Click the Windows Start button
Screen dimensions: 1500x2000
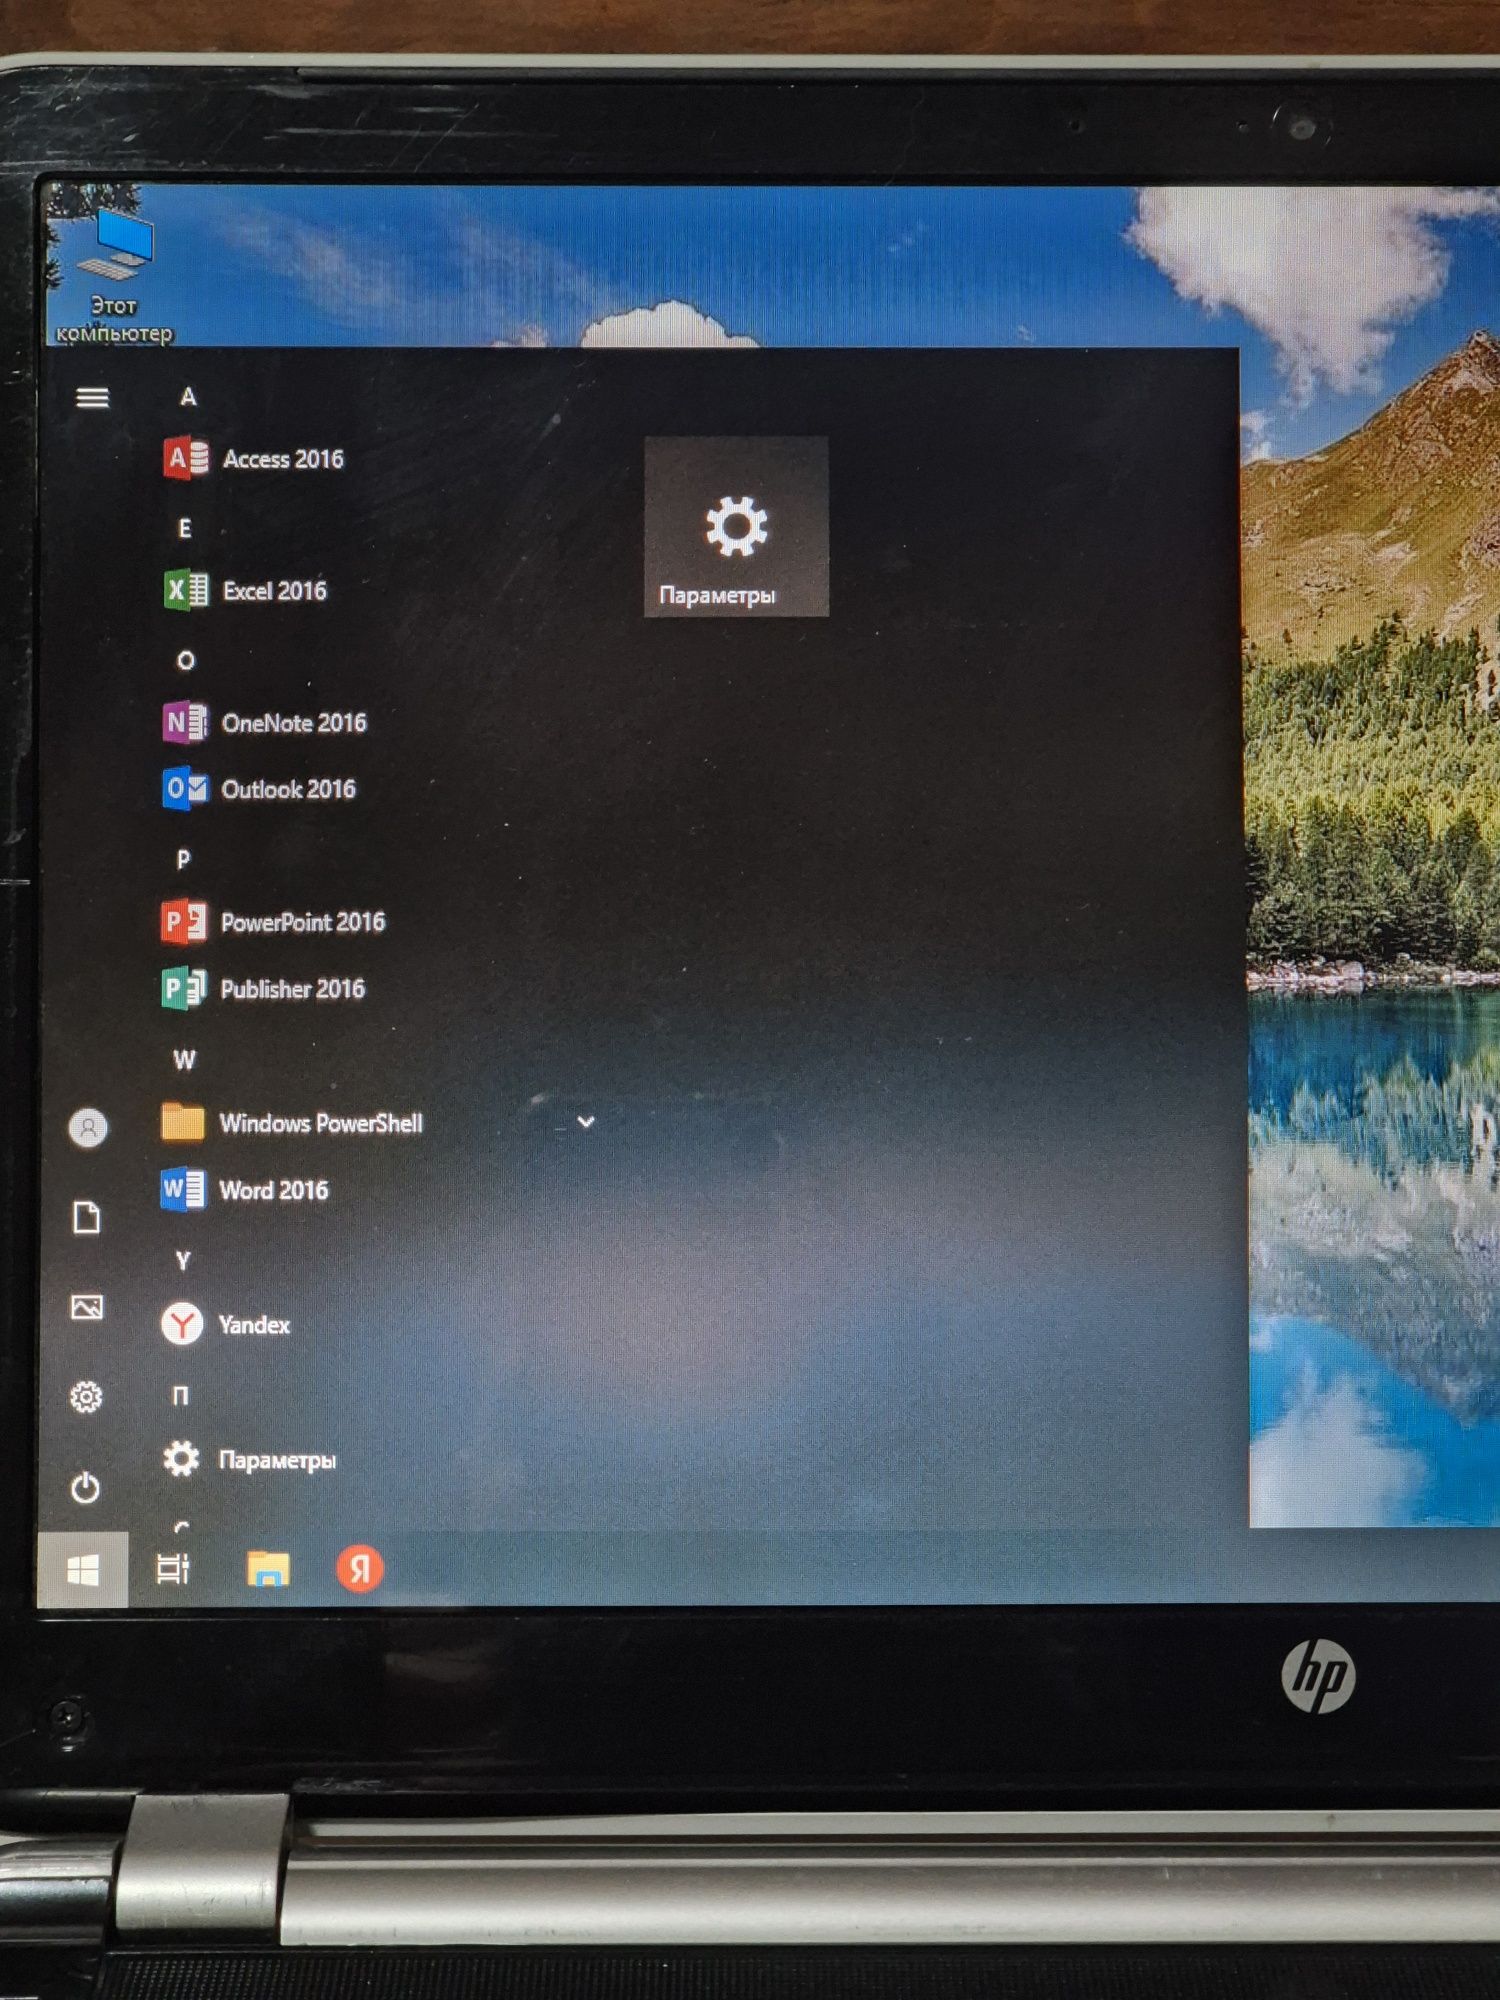click(83, 1570)
